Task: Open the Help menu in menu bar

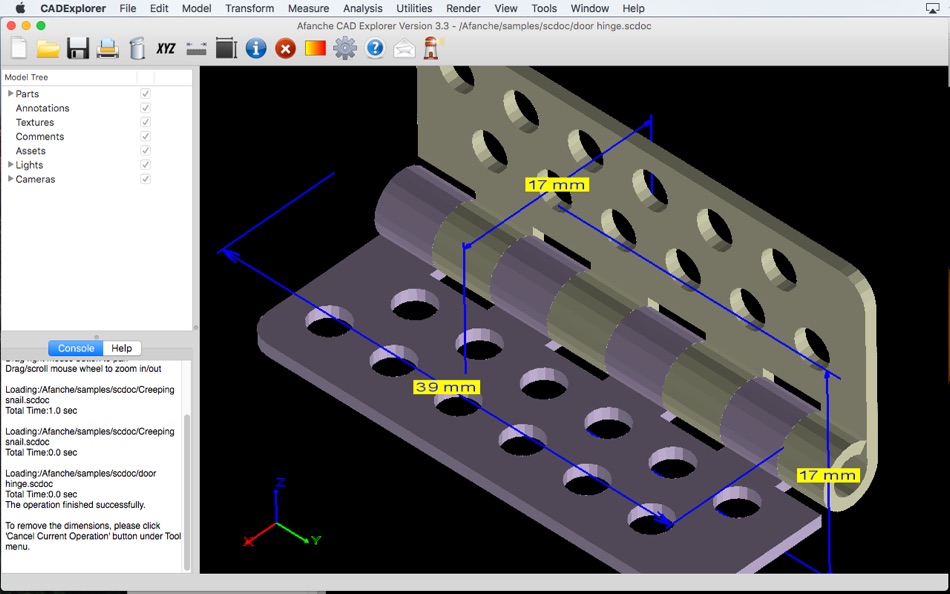Action: [634, 8]
